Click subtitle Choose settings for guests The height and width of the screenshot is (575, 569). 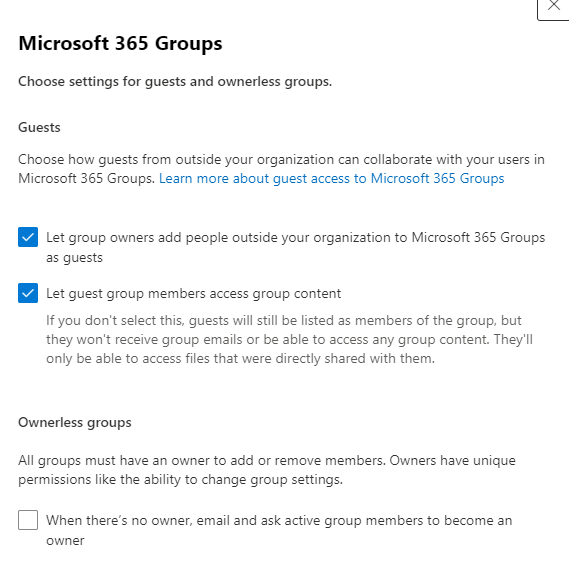point(175,81)
